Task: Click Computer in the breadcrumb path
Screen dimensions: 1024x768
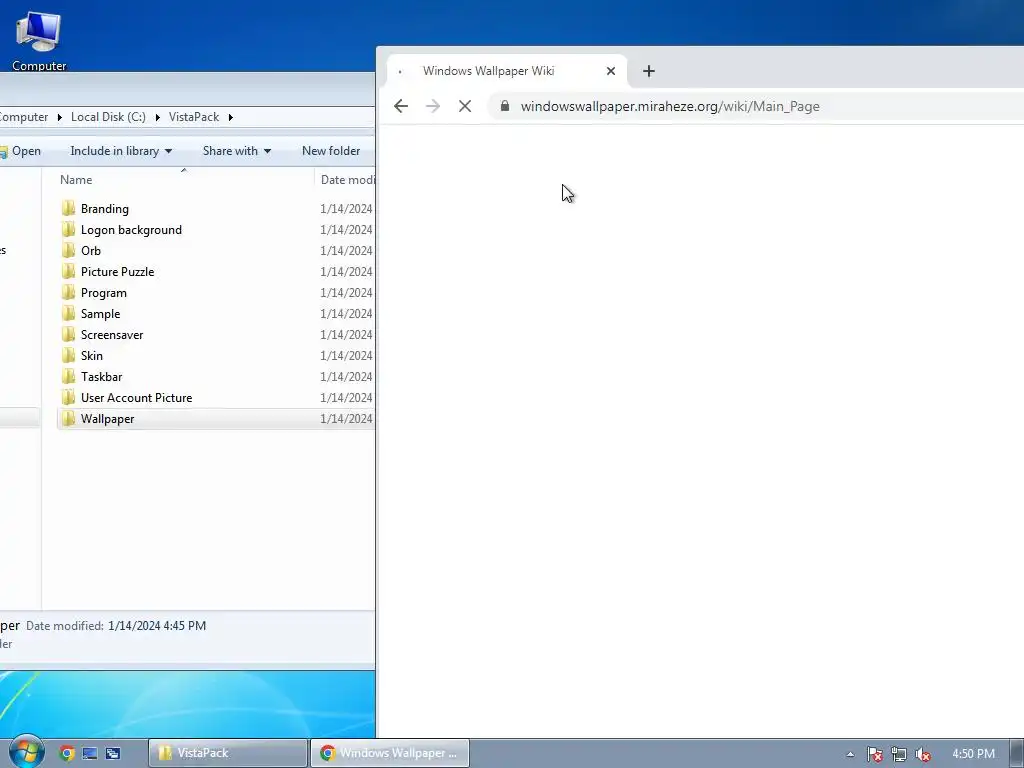Action: pos(24,117)
